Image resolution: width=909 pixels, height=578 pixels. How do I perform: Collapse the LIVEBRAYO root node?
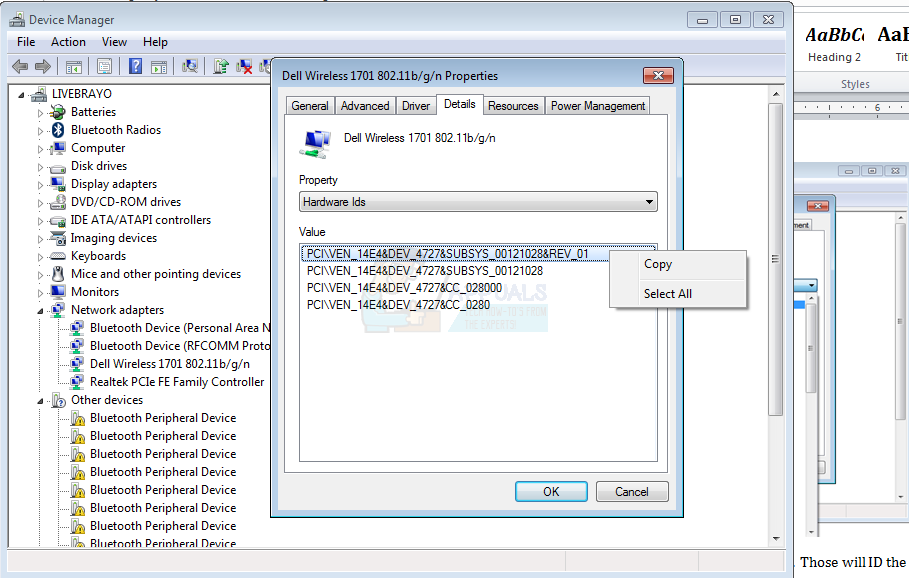pos(21,94)
